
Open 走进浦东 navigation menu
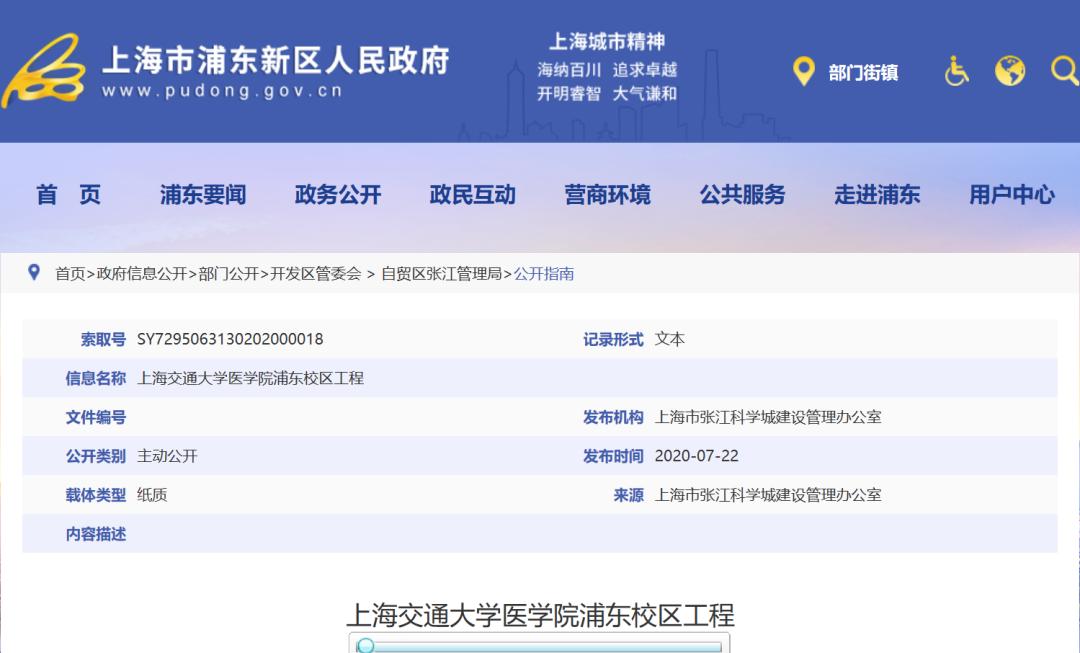click(x=878, y=195)
